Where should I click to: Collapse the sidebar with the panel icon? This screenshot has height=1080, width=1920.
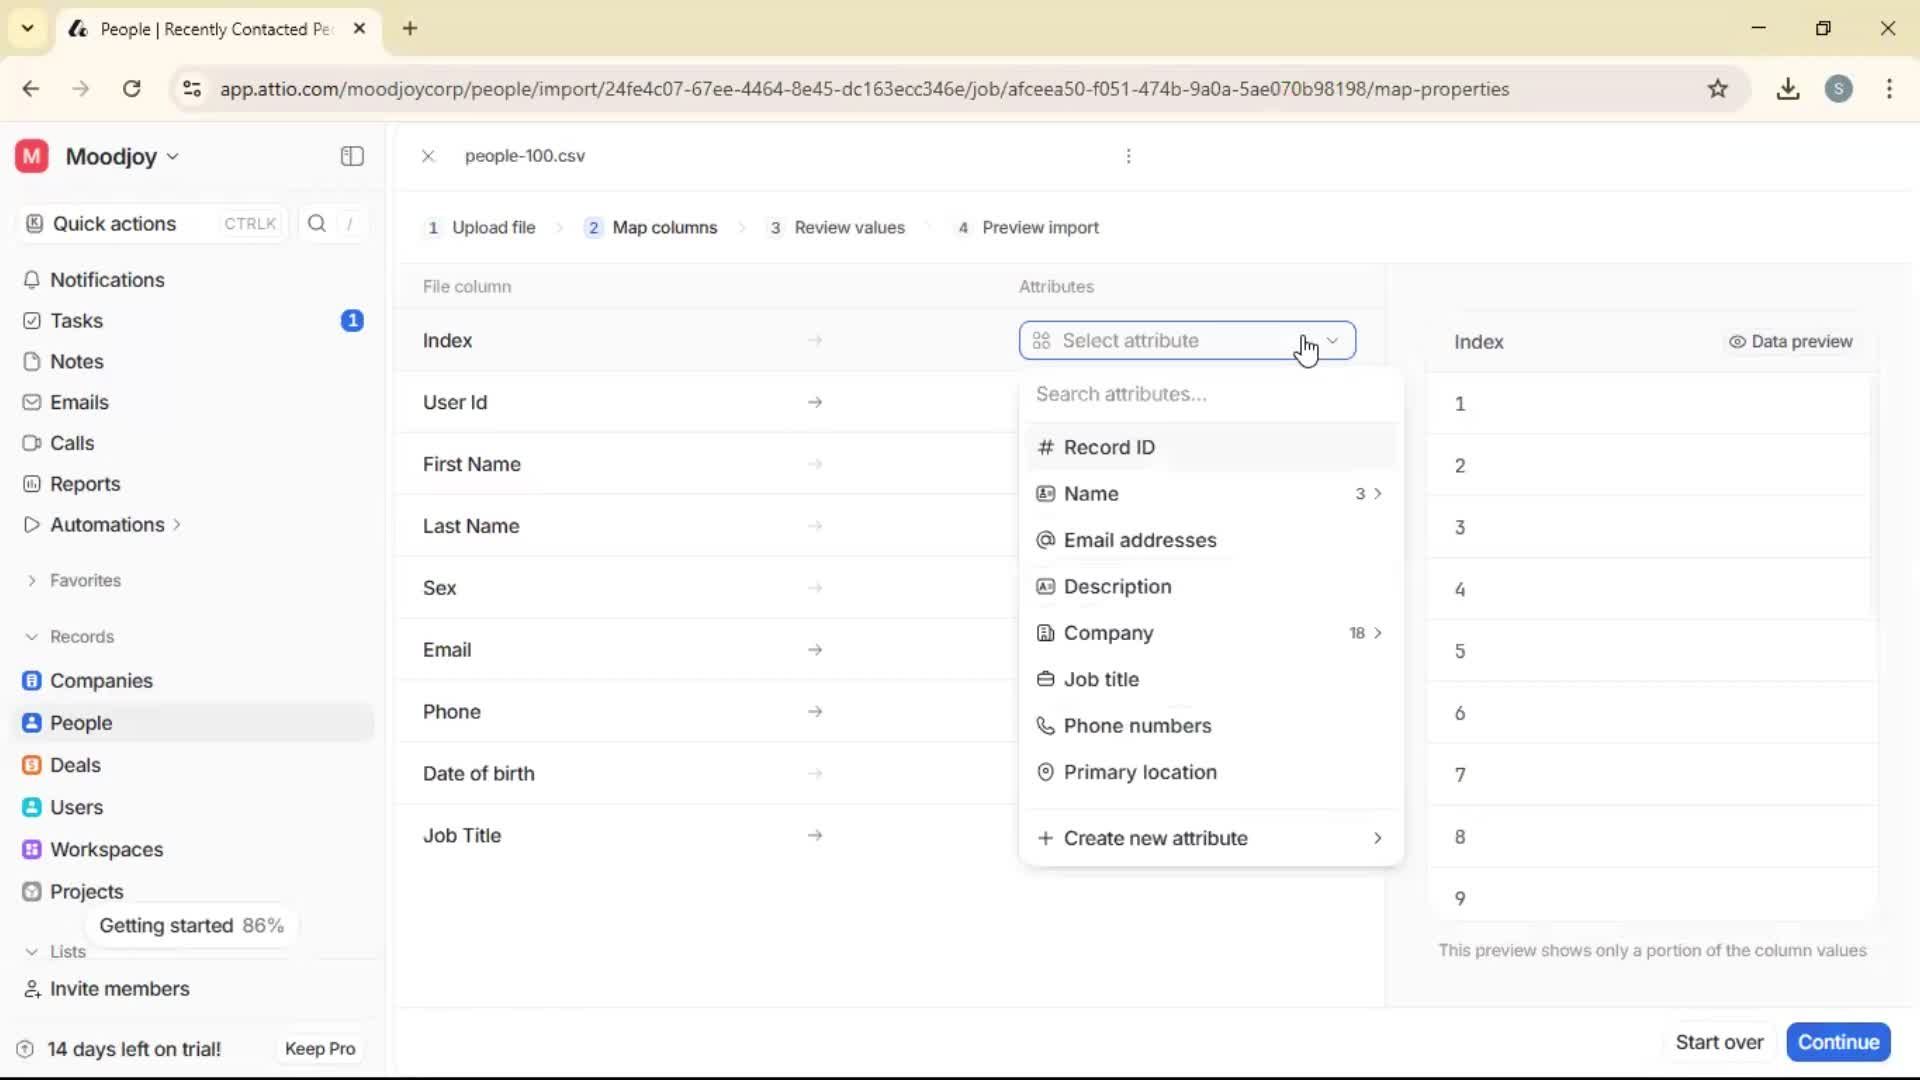351,156
